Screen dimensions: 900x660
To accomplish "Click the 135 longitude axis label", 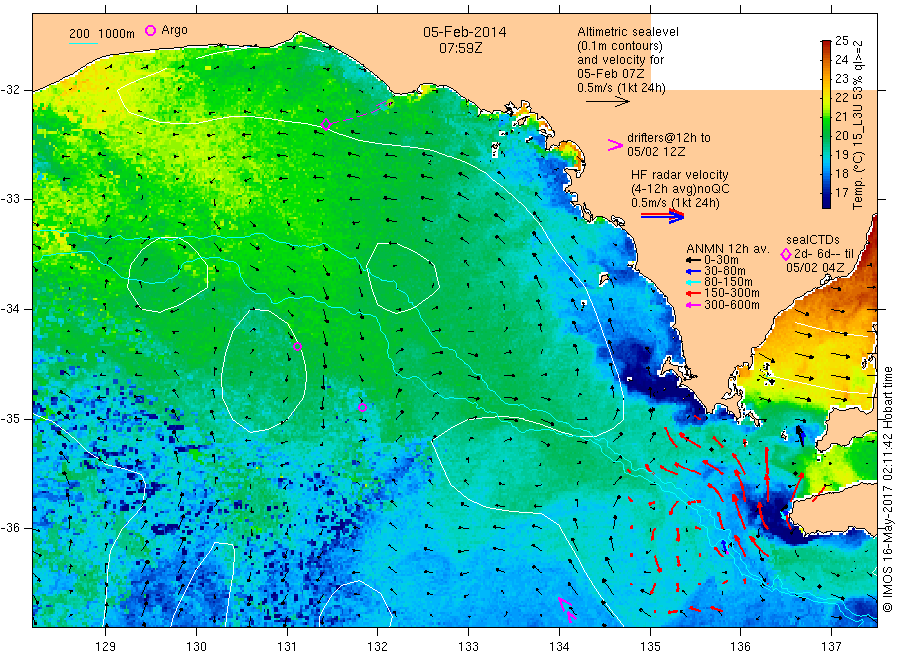I will tap(650, 647).
